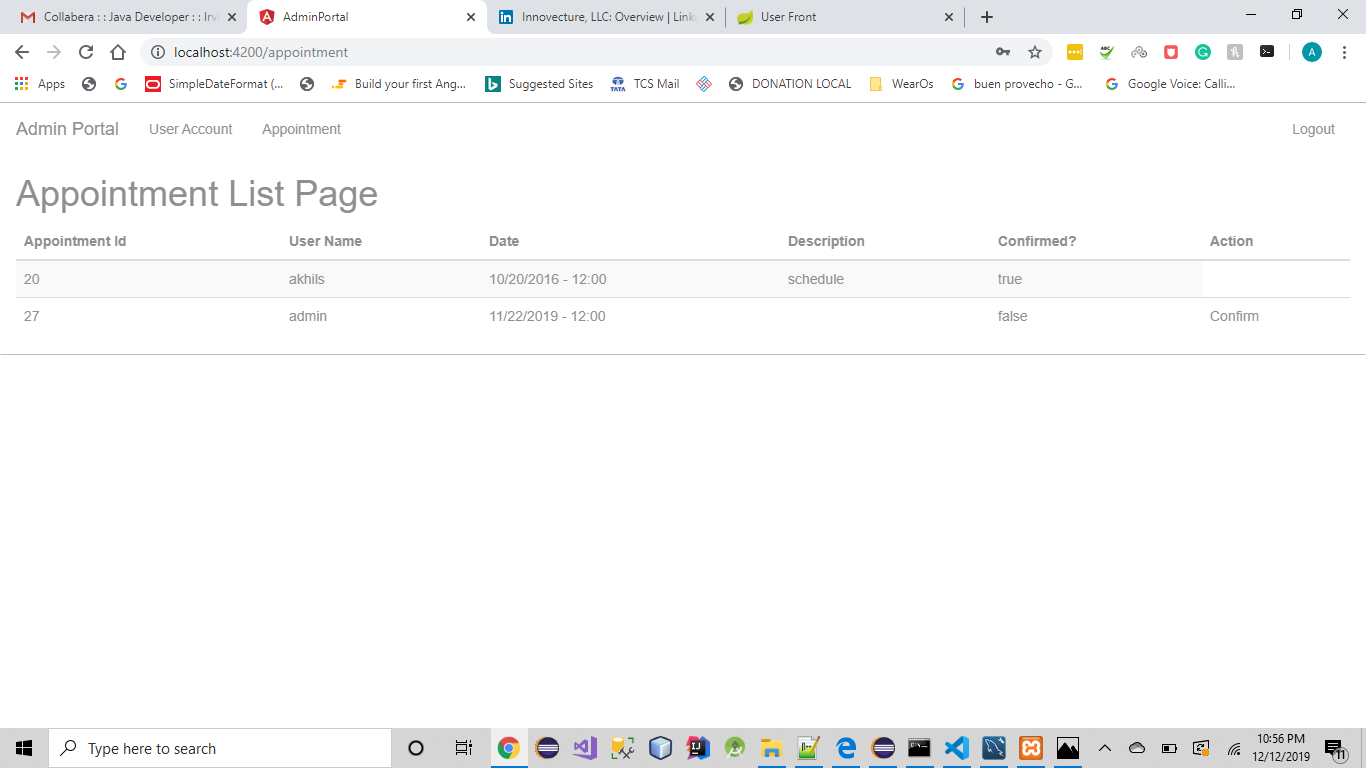Viewport: 1366px width, 768px height.
Task: Click the Confirmed? column header
Action: pyautogui.click(x=1037, y=241)
